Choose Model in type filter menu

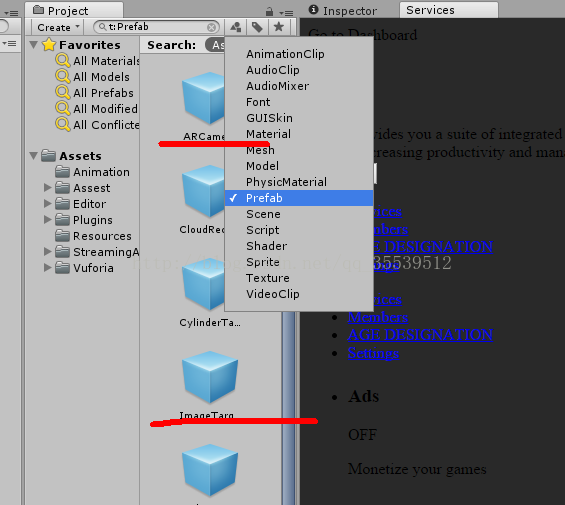[299, 166]
